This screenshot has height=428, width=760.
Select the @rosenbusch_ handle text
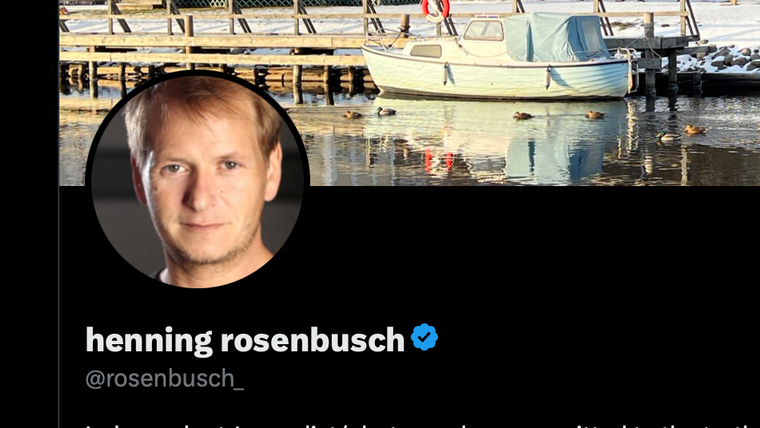pos(165,379)
